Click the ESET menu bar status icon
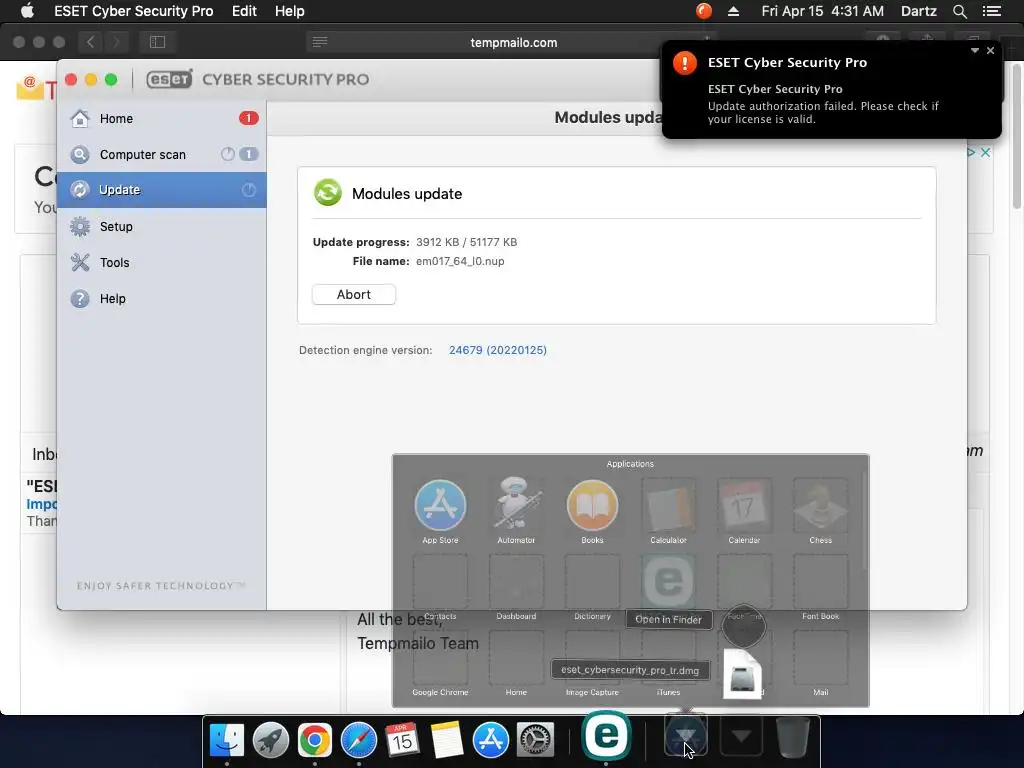The image size is (1024, 768). coord(703,11)
